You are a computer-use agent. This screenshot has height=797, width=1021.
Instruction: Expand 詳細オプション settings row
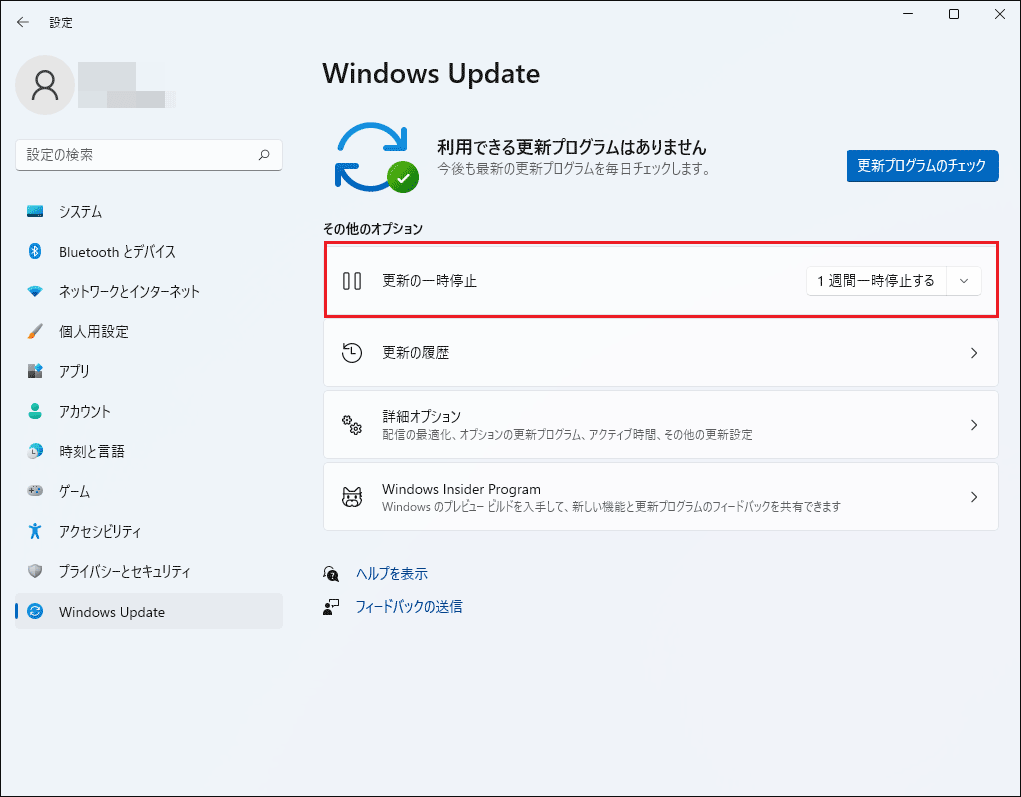tap(660, 424)
